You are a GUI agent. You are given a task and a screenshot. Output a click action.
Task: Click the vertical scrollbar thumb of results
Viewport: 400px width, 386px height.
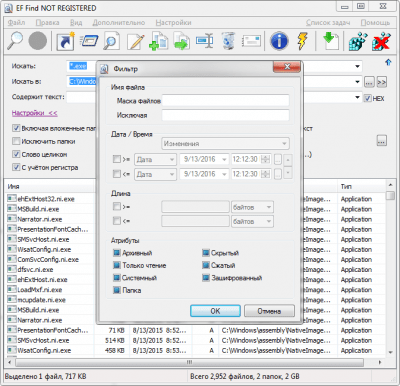click(390, 195)
